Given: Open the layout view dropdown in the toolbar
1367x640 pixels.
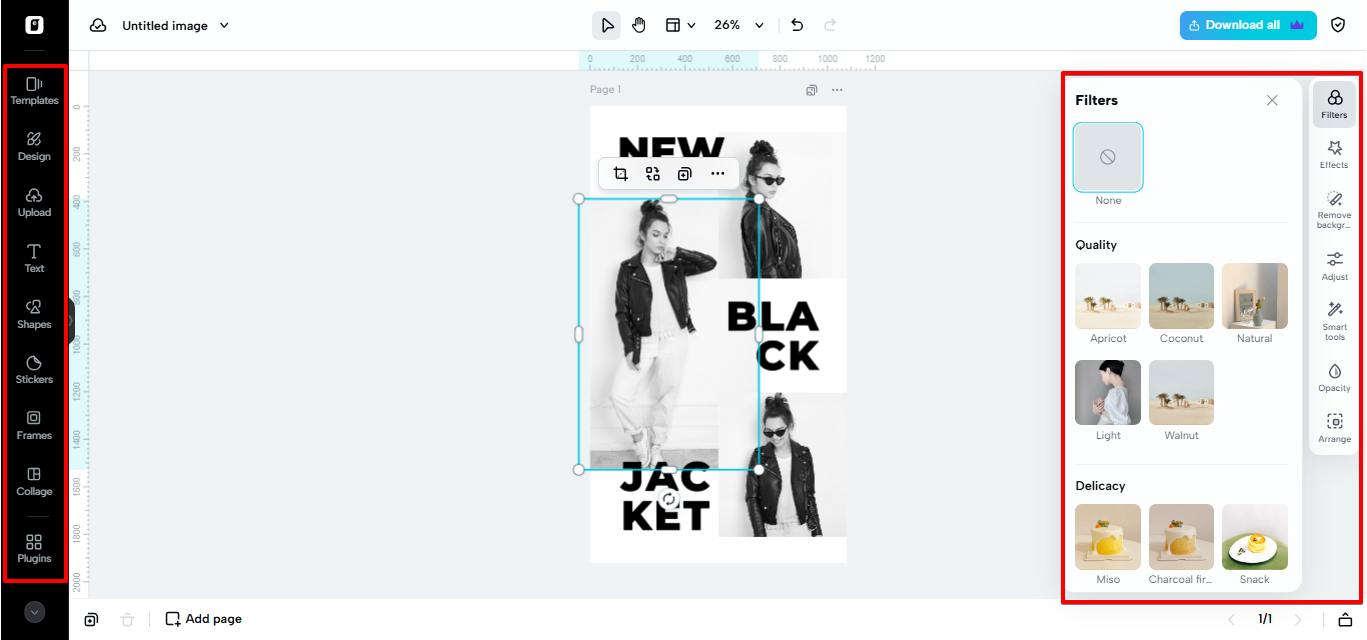Looking at the screenshot, I should (x=680, y=24).
